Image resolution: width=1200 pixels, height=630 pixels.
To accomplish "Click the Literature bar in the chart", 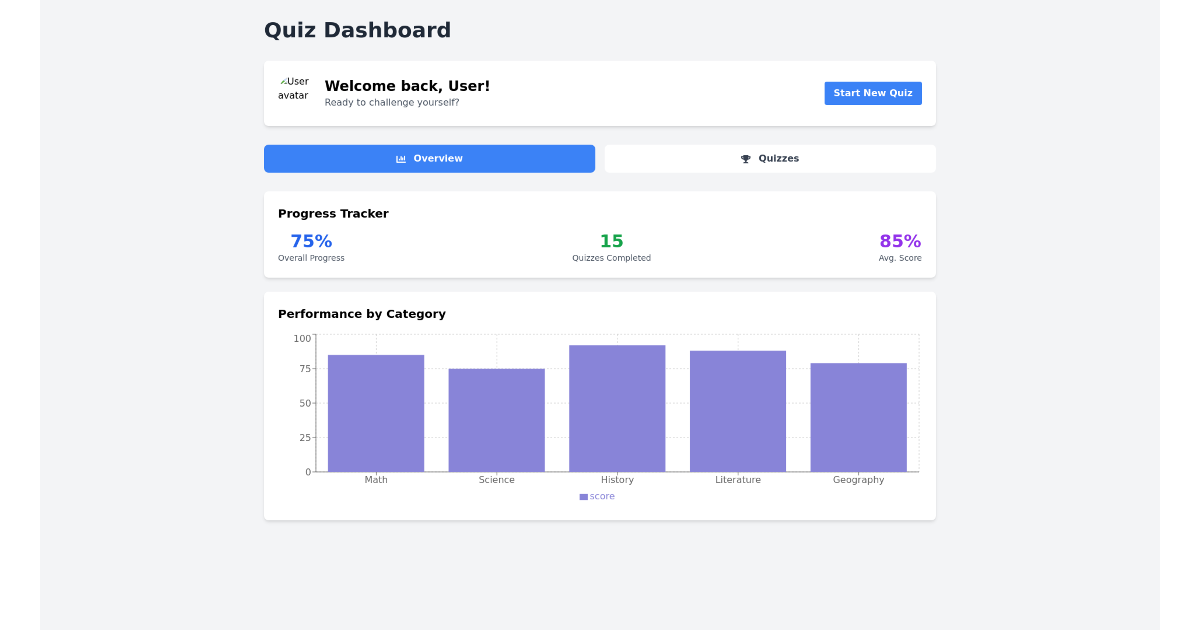I will [738, 410].
